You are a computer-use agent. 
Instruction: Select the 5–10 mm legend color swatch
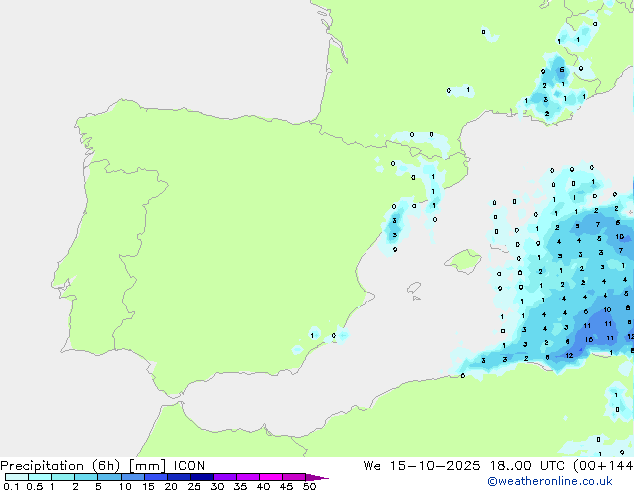[109, 477]
